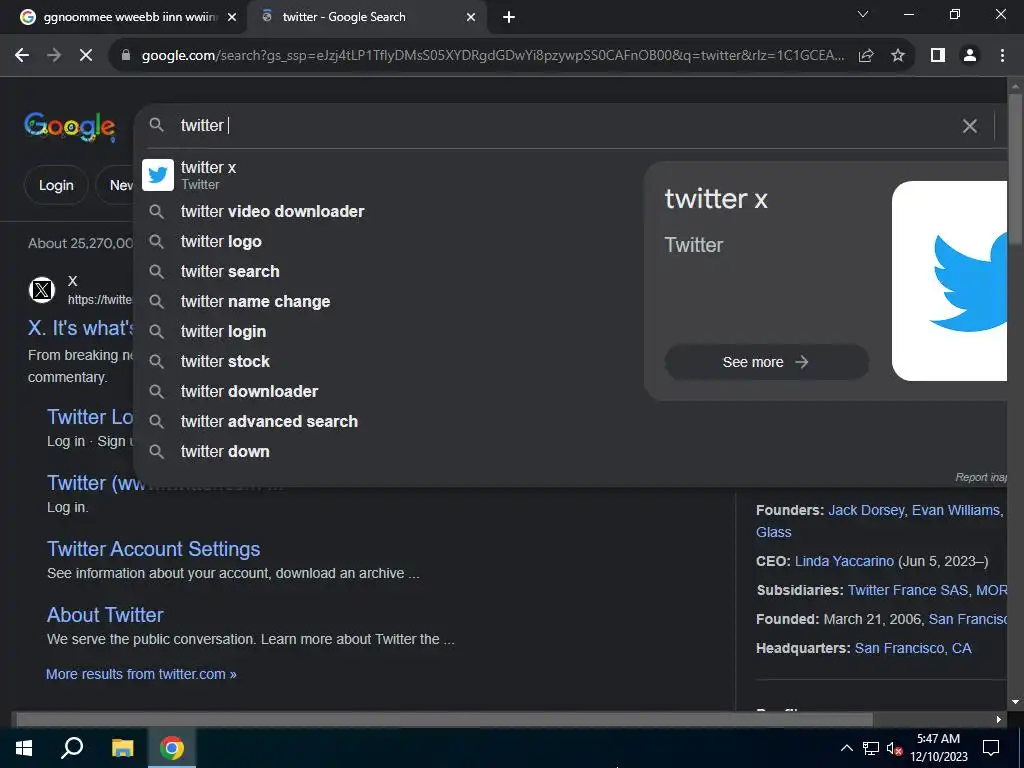Screen dimensions: 1024x768
Task: Open the Evan Williams link
Action: [x=956, y=510]
